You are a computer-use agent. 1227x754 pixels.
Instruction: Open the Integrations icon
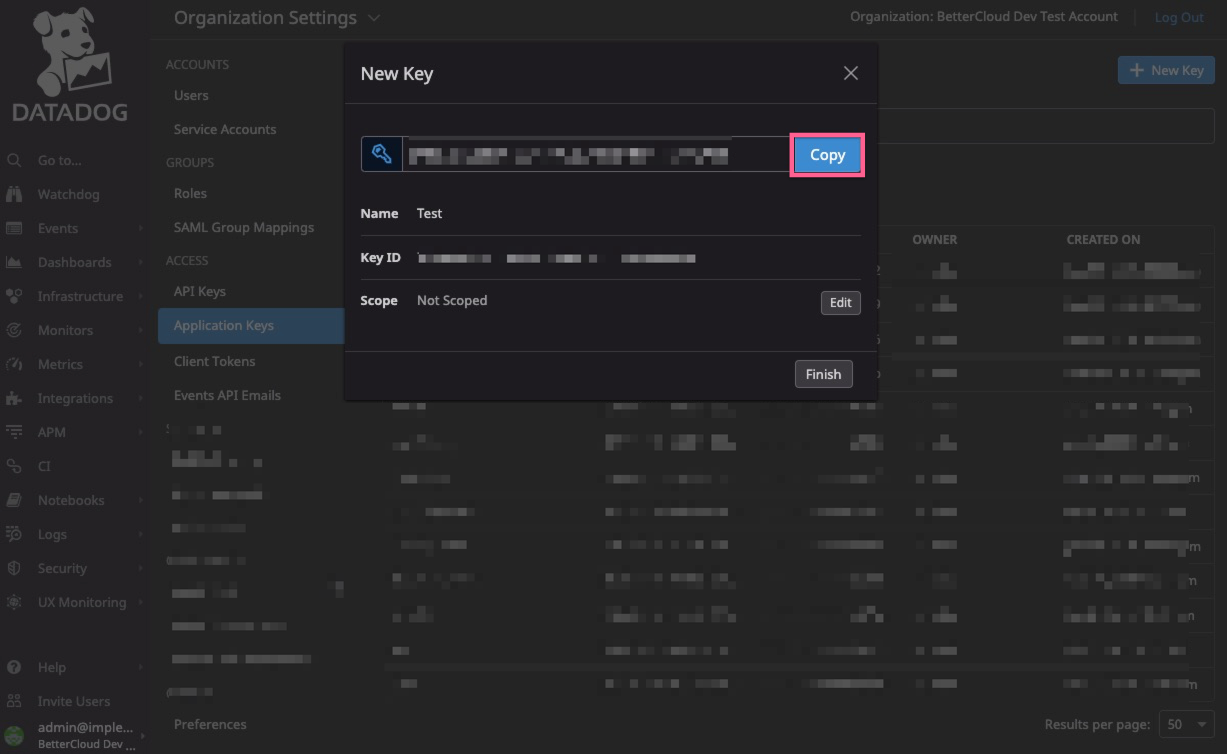[x=14, y=398]
